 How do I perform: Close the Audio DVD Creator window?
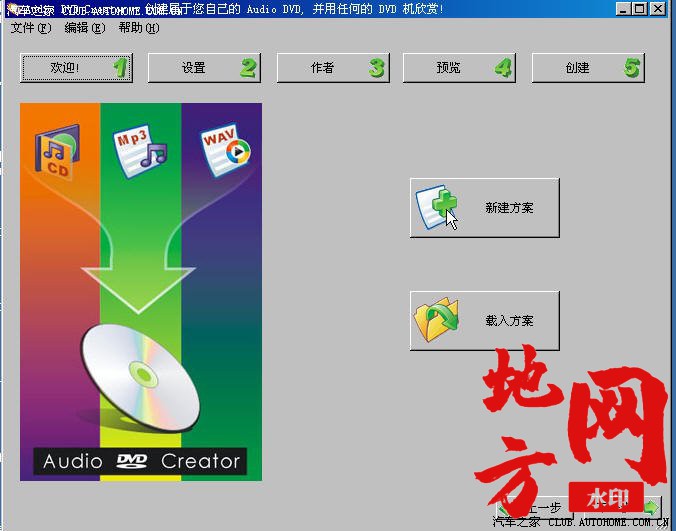[x=658, y=8]
